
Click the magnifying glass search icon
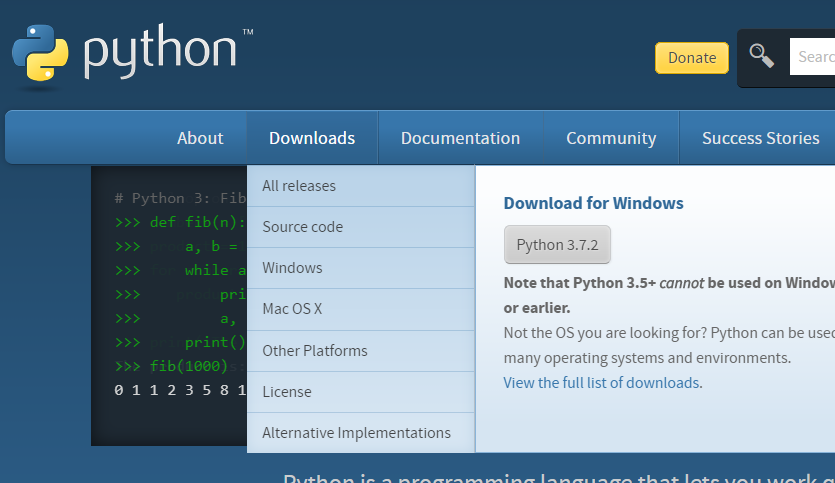pyautogui.click(x=762, y=56)
